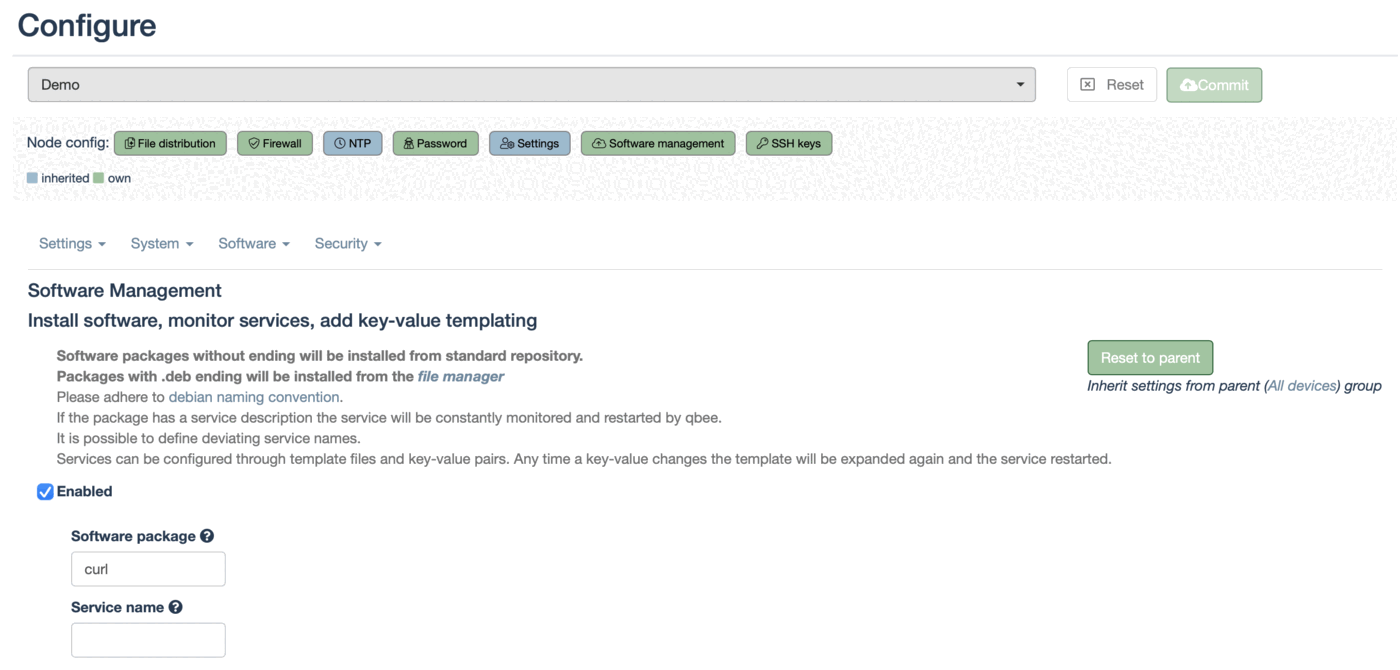
Task: Open the file manager link
Action: click(x=460, y=377)
